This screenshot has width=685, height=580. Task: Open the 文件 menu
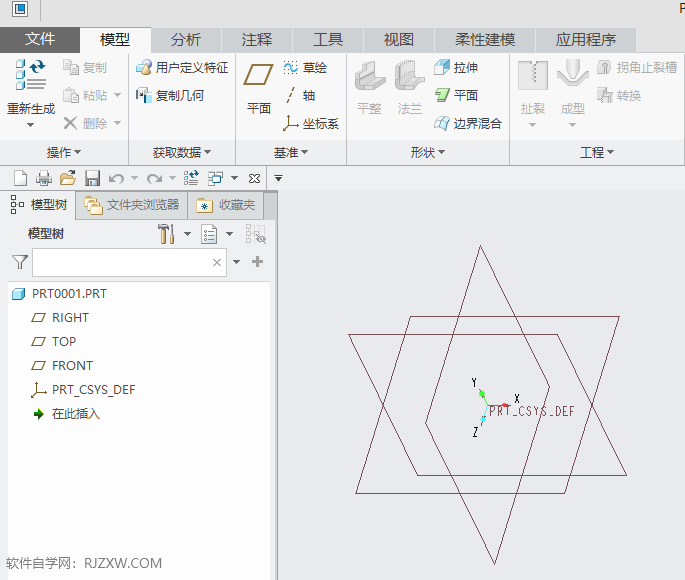40,39
